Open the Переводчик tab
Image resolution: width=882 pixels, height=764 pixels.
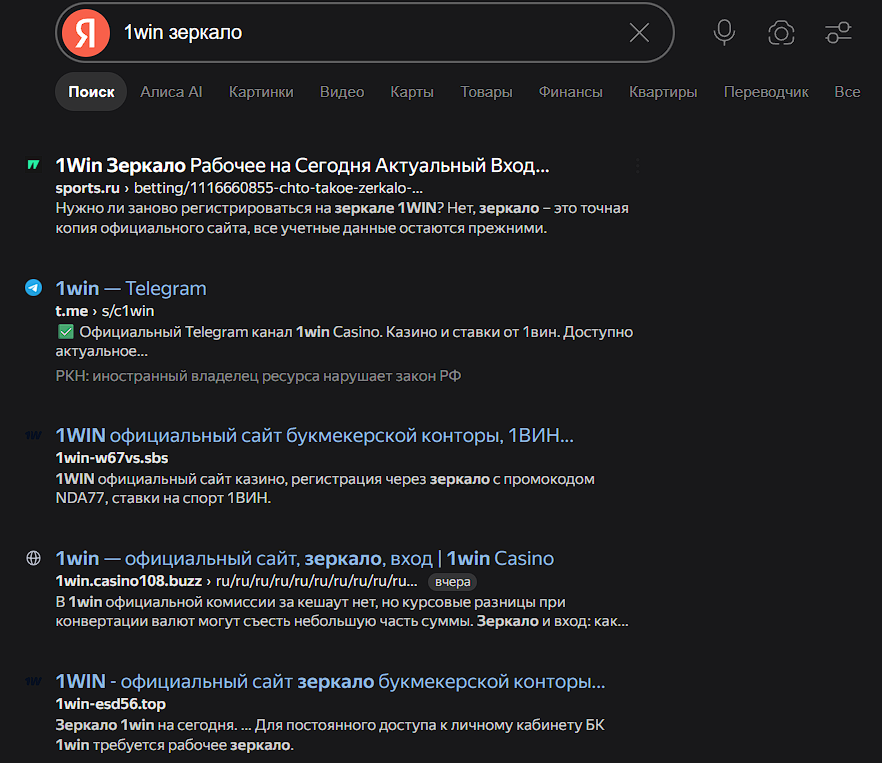(x=766, y=92)
